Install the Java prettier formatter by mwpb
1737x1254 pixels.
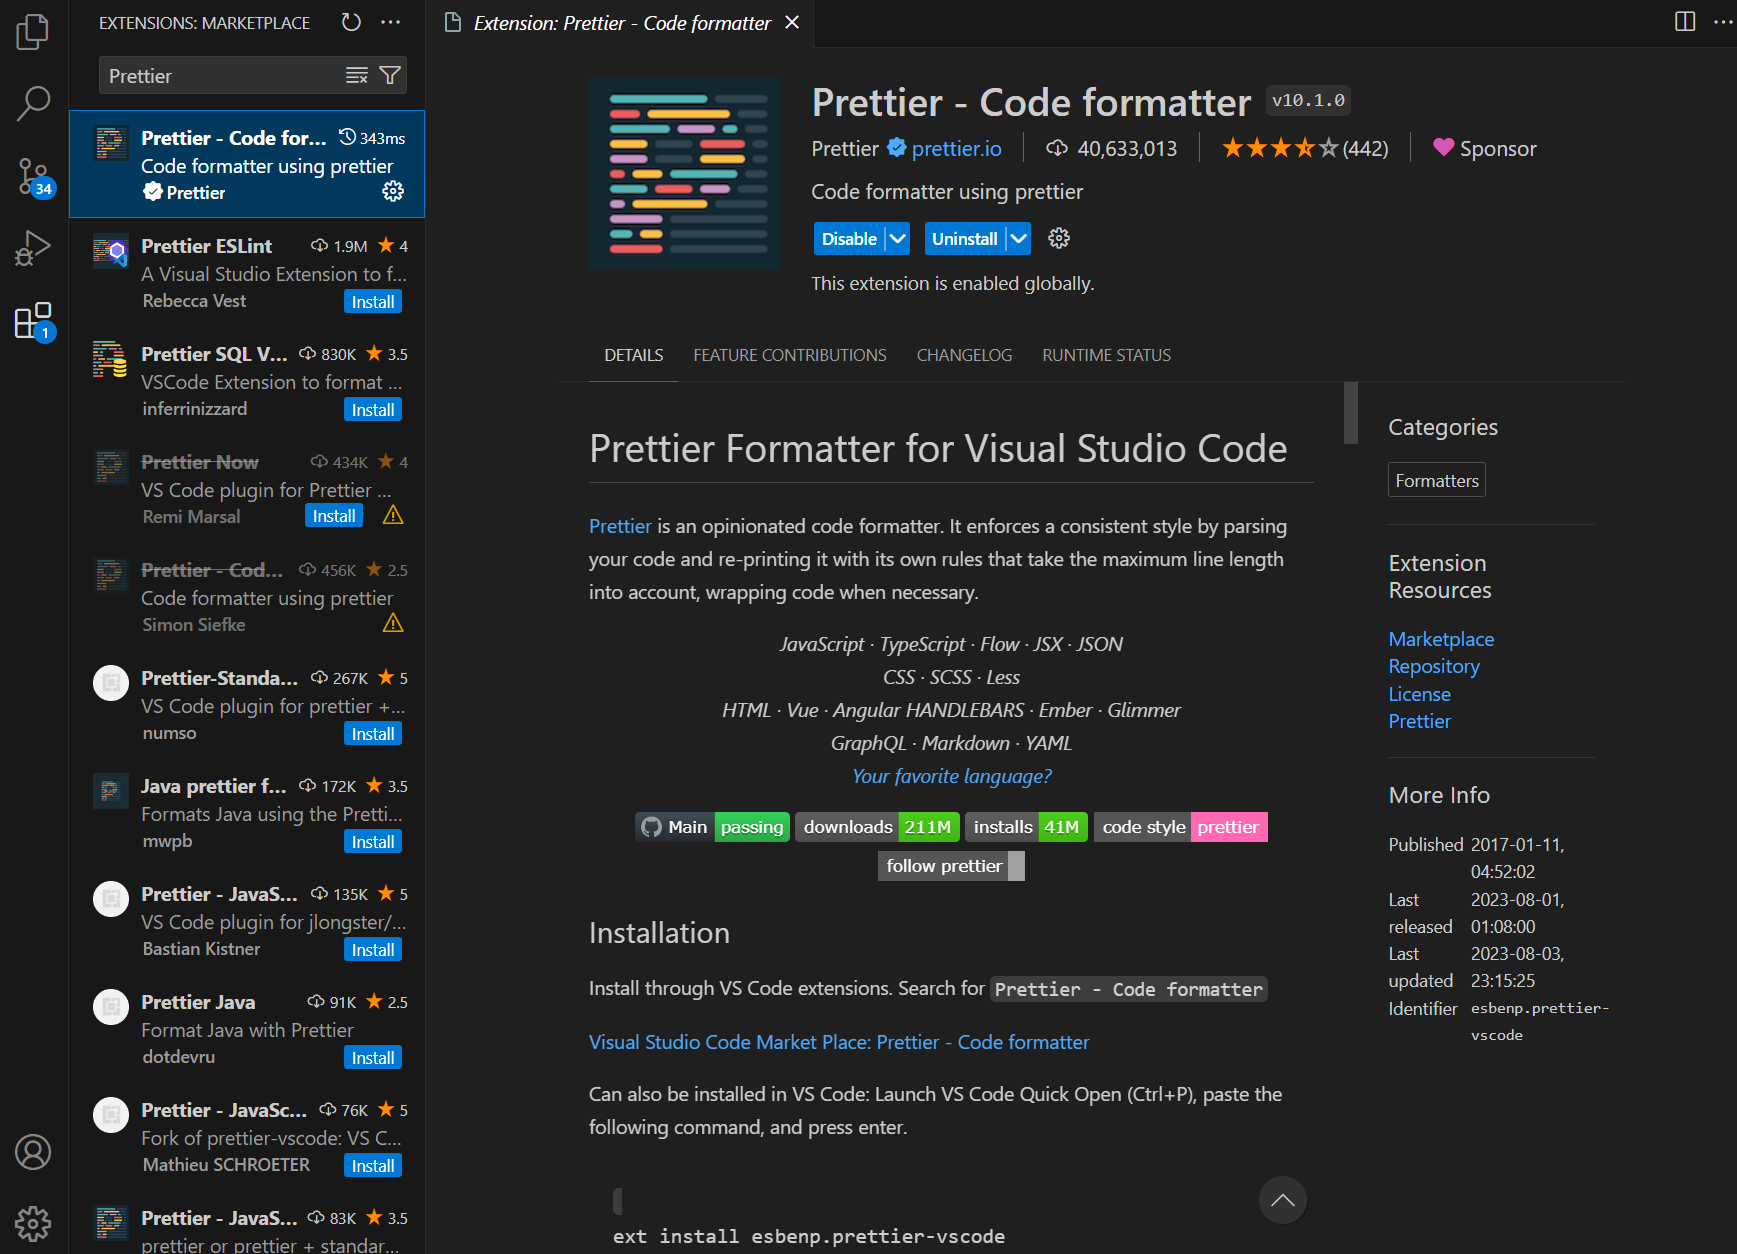pyautogui.click(x=373, y=842)
